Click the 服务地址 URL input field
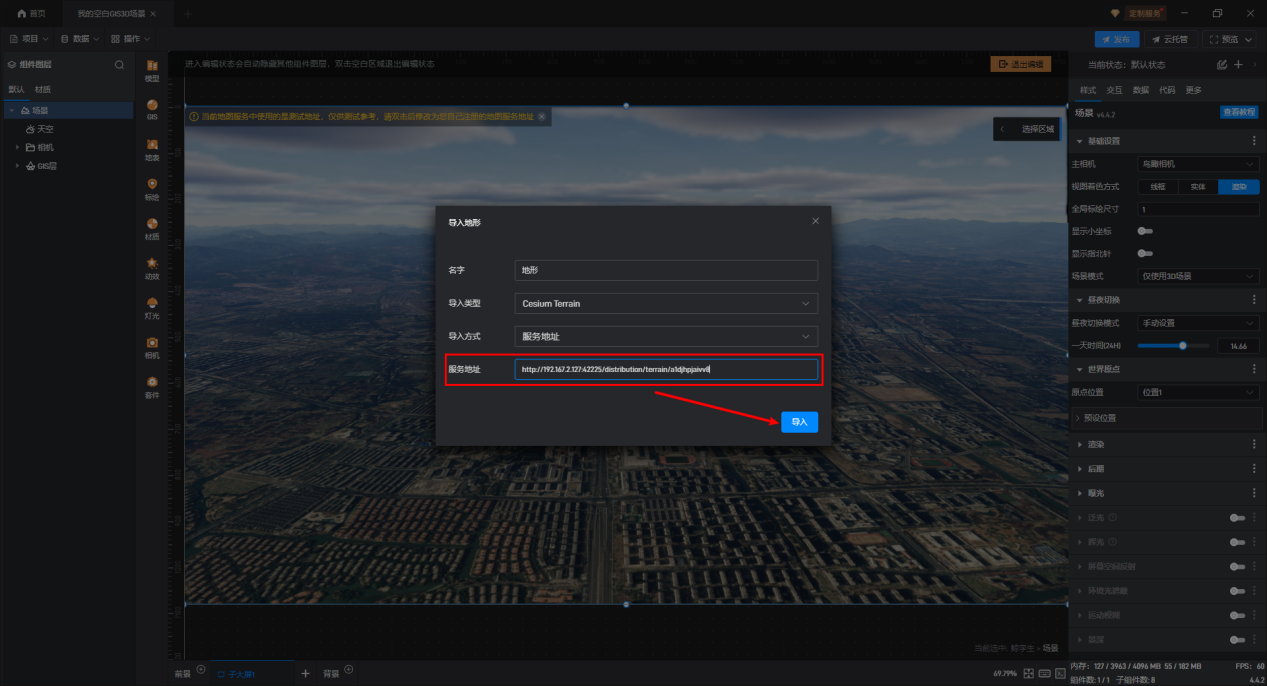1267x686 pixels. pos(666,369)
